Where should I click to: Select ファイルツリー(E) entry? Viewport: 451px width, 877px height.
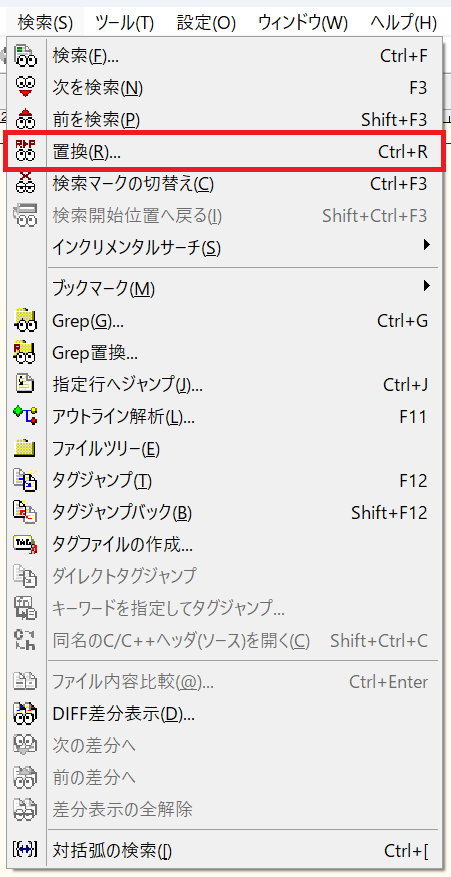coord(226,448)
